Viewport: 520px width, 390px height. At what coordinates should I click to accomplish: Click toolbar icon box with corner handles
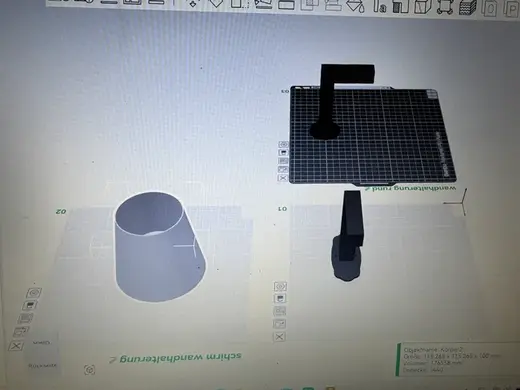[444, 7]
